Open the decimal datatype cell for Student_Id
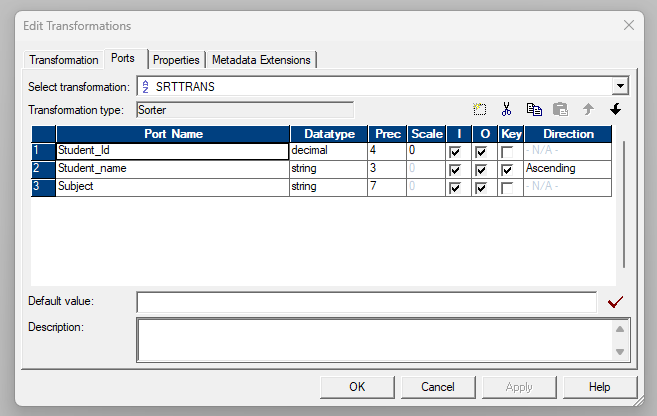 (328, 151)
